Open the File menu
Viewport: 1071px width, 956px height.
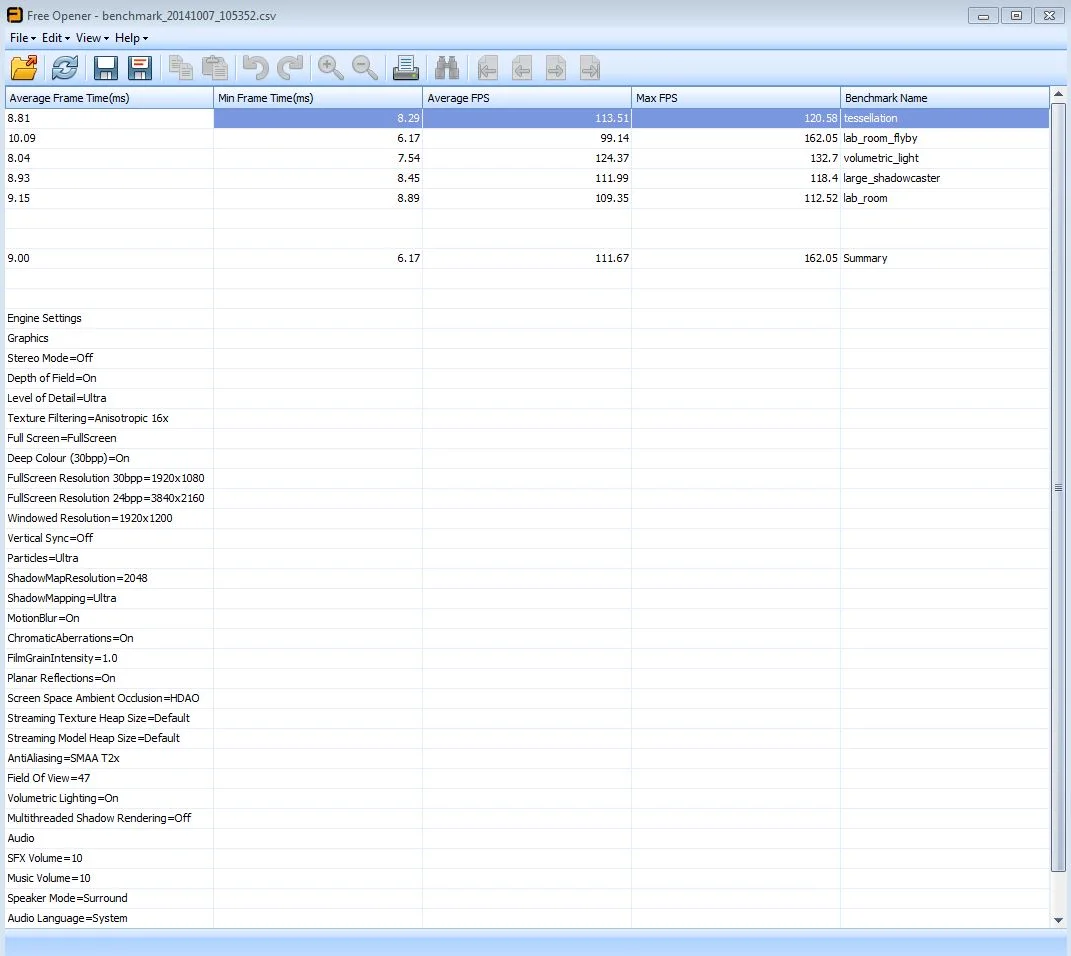click(23, 38)
